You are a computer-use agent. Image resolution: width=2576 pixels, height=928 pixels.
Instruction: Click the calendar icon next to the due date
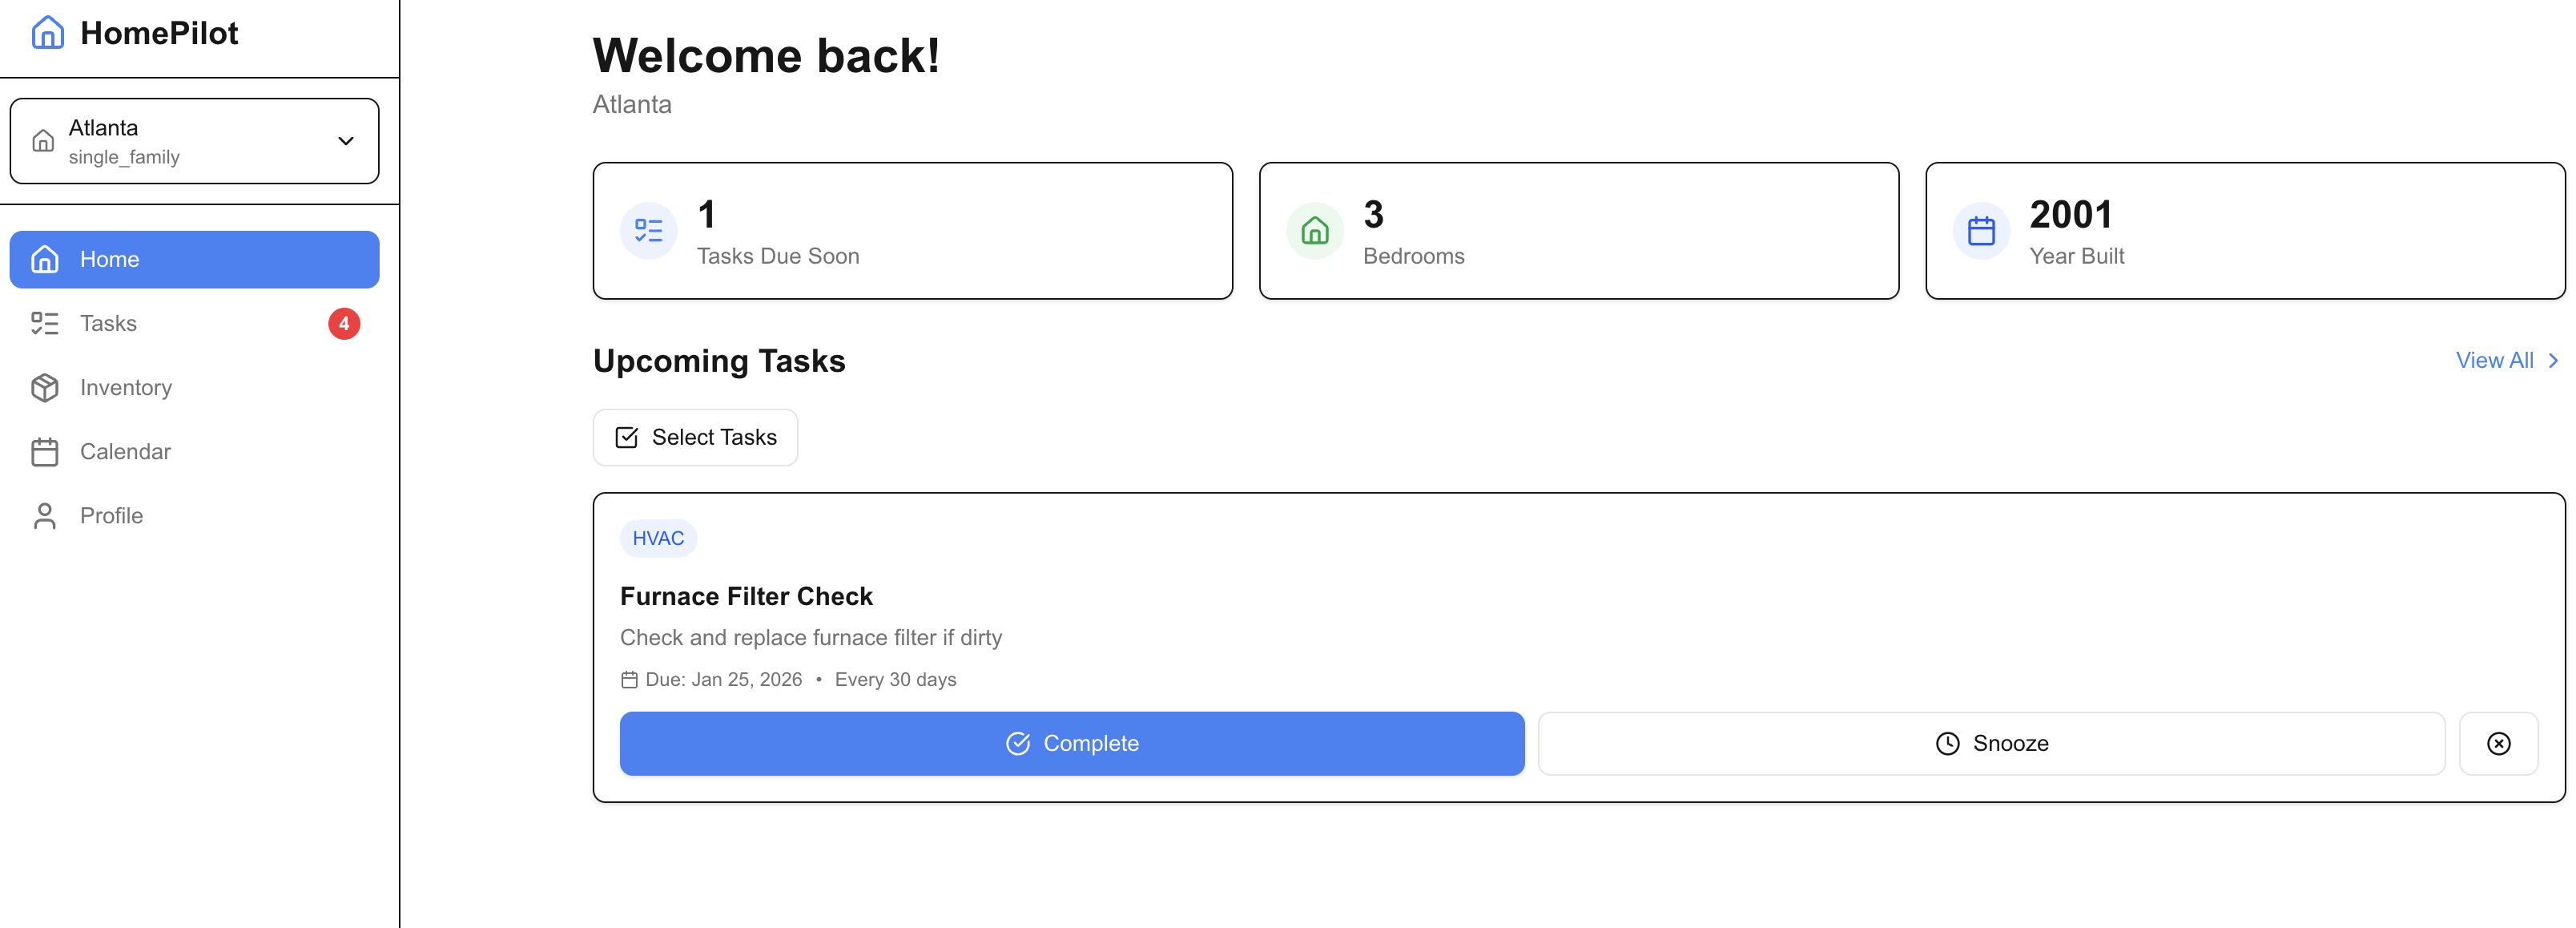pyautogui.click(x=628, y=678)
